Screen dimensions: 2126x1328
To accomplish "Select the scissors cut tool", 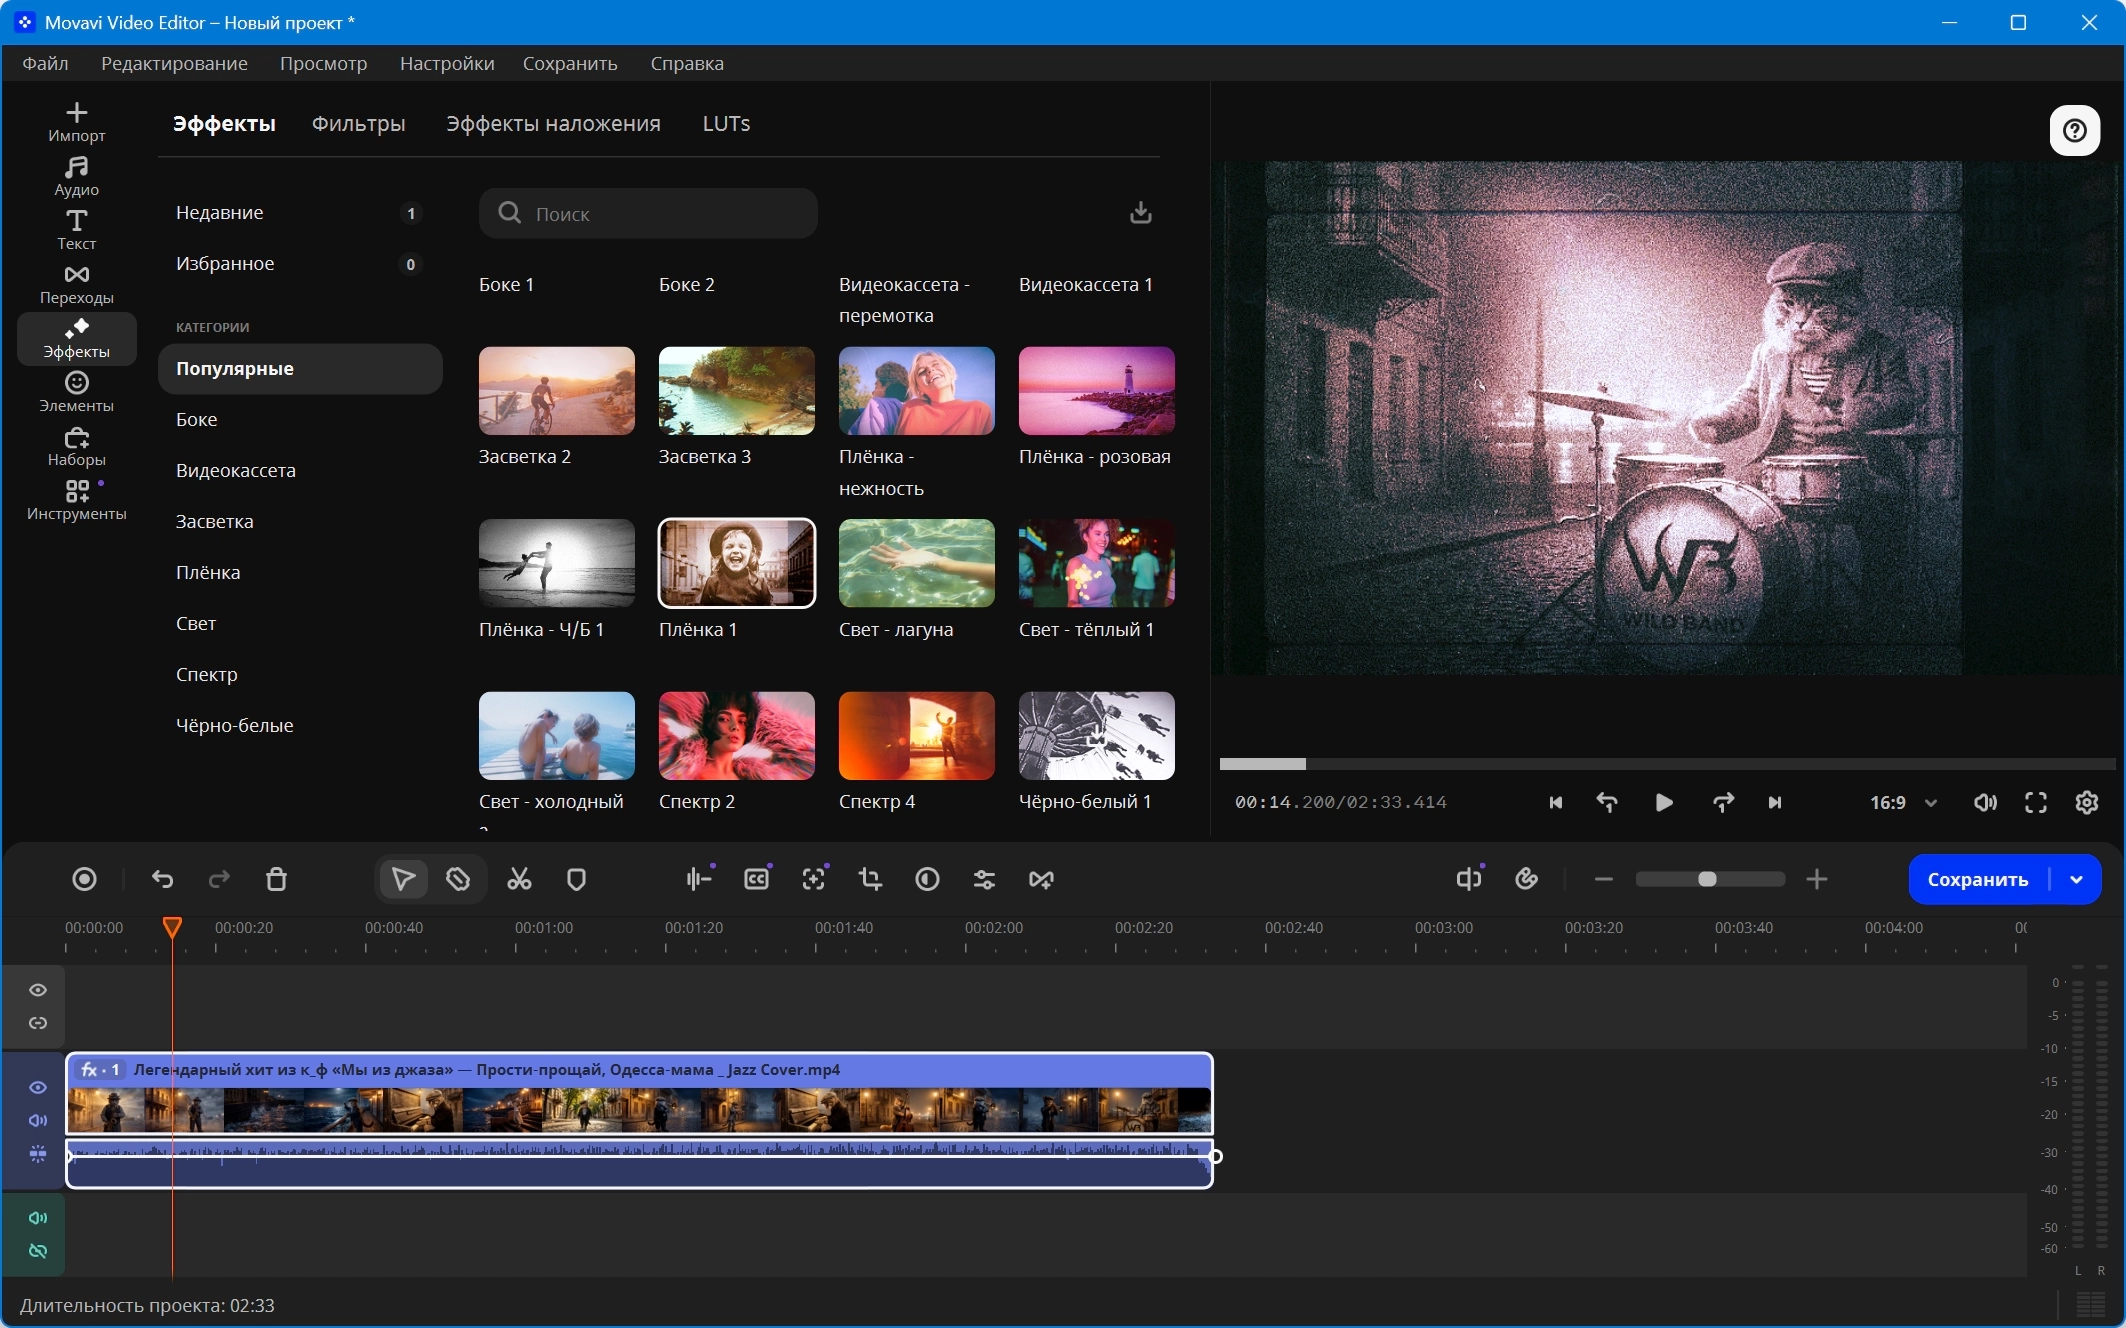I will coord(519,879).
